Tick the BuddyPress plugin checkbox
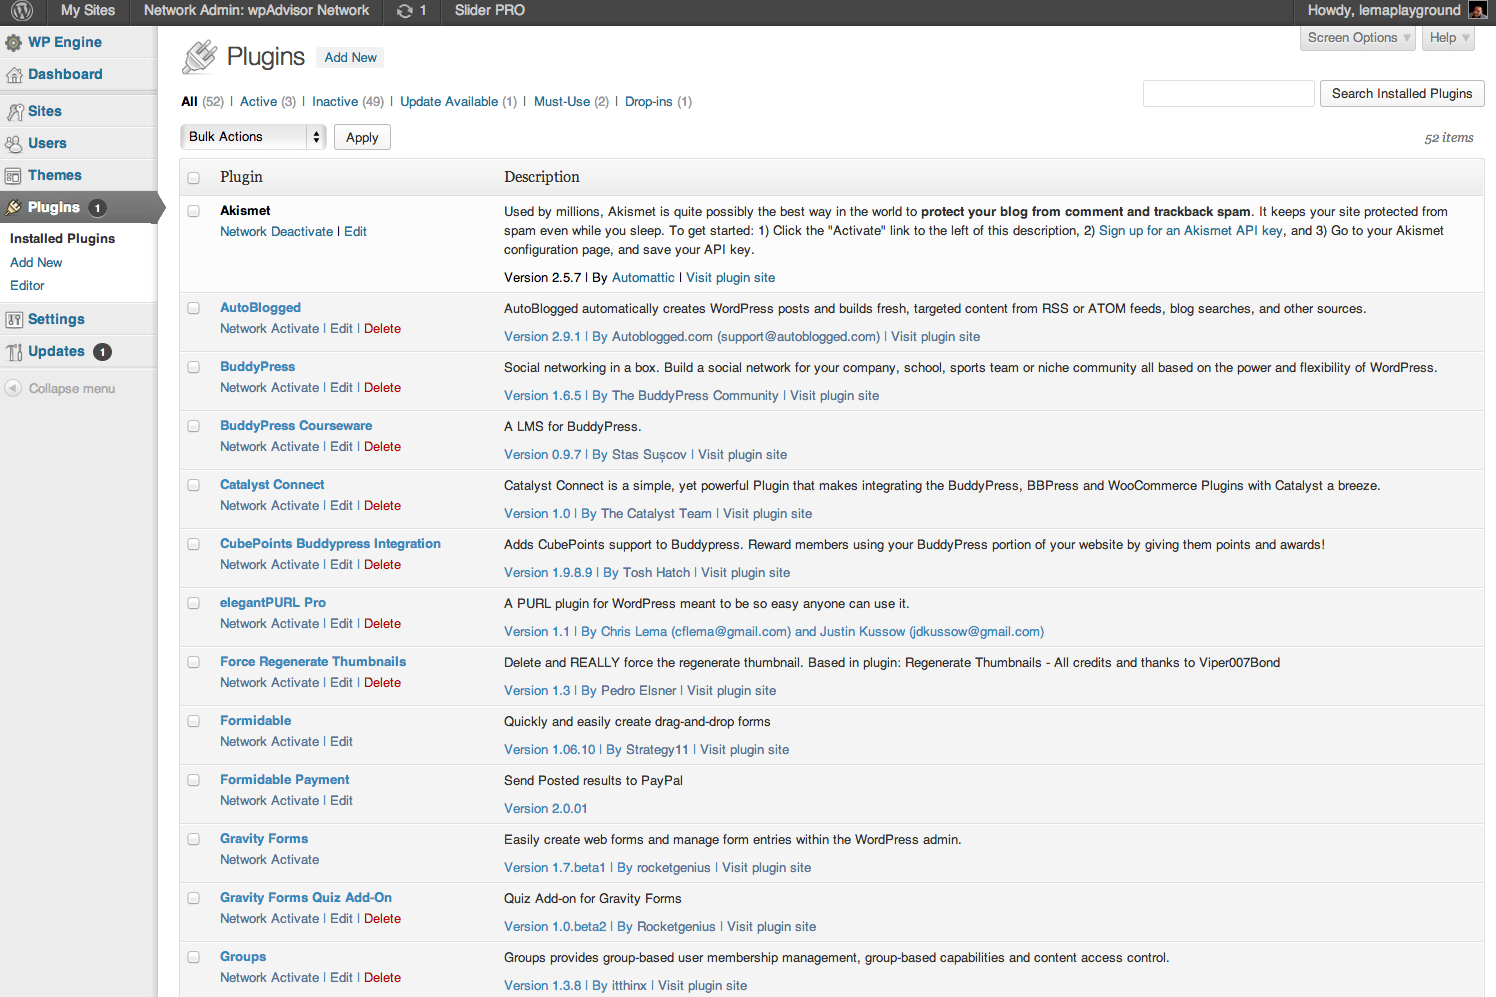Screen dimensions: 1496x997 pos(193,367)
